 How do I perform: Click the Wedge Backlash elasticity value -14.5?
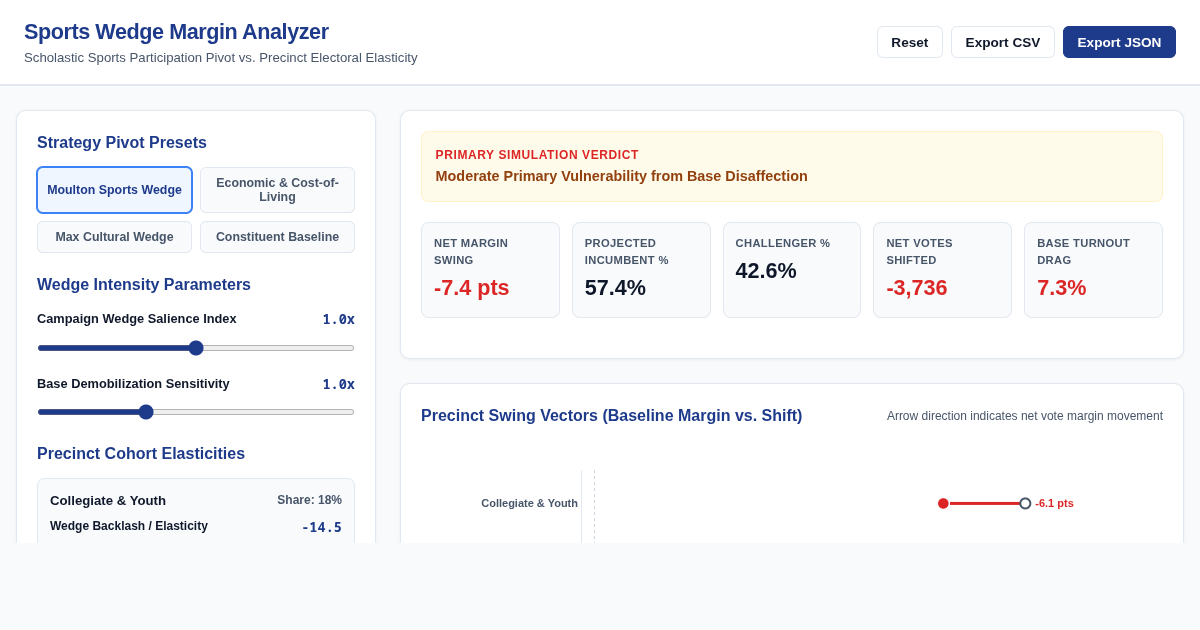pyautogui.click(x=321, y=527)
